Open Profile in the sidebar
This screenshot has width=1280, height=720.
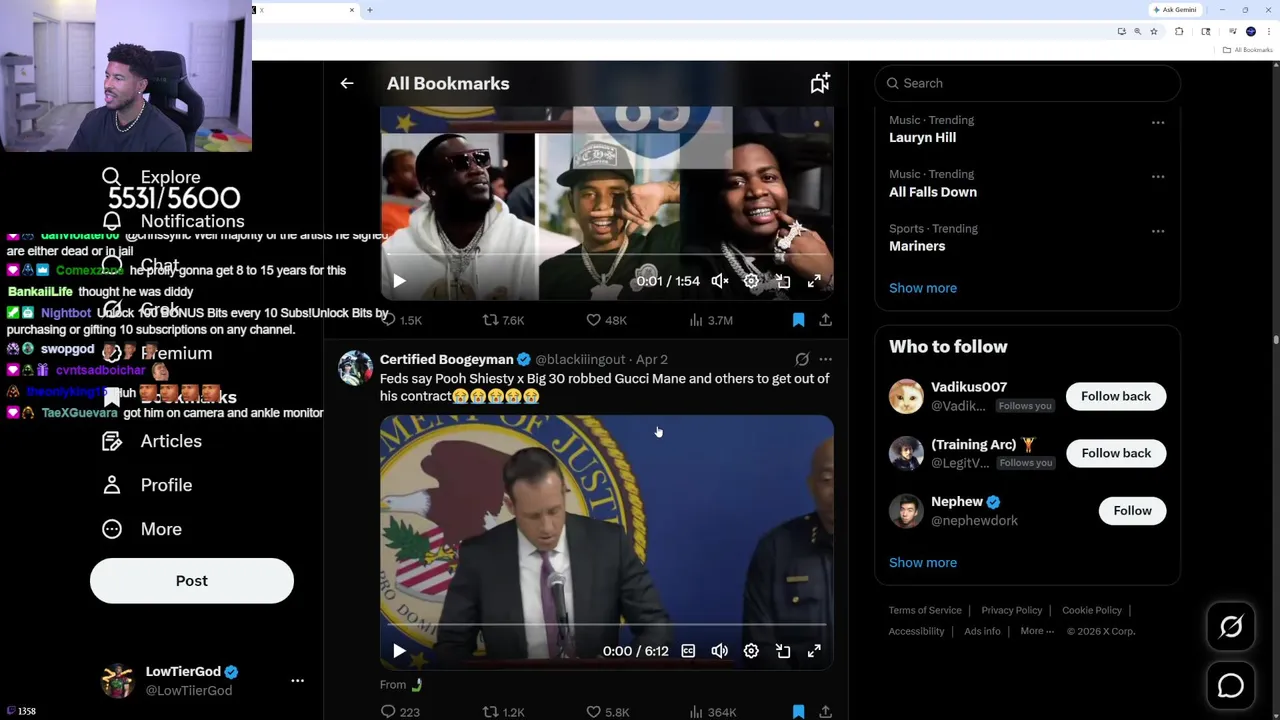147,485
